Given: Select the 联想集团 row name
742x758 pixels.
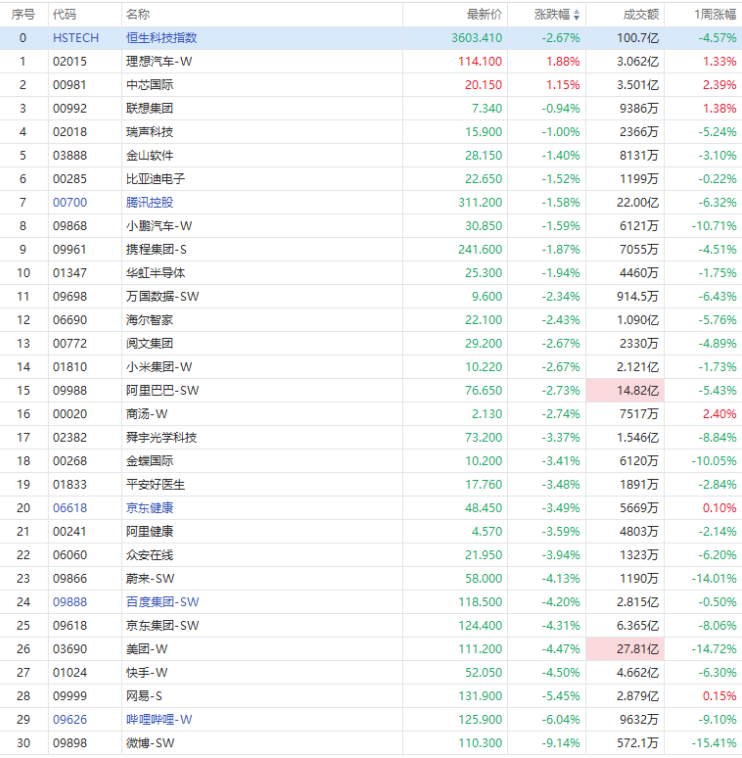Looking at the screenshot, I should 149,108.
